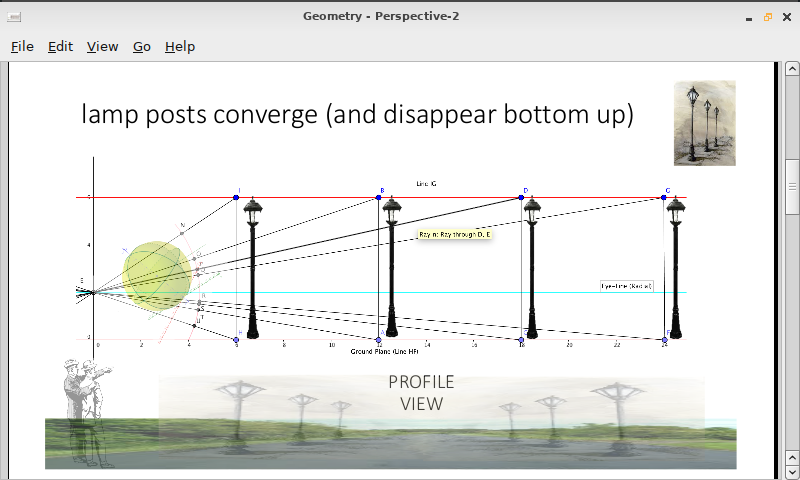800x480 pixels.
Task: Open the File menu
Action: (22, 46)
